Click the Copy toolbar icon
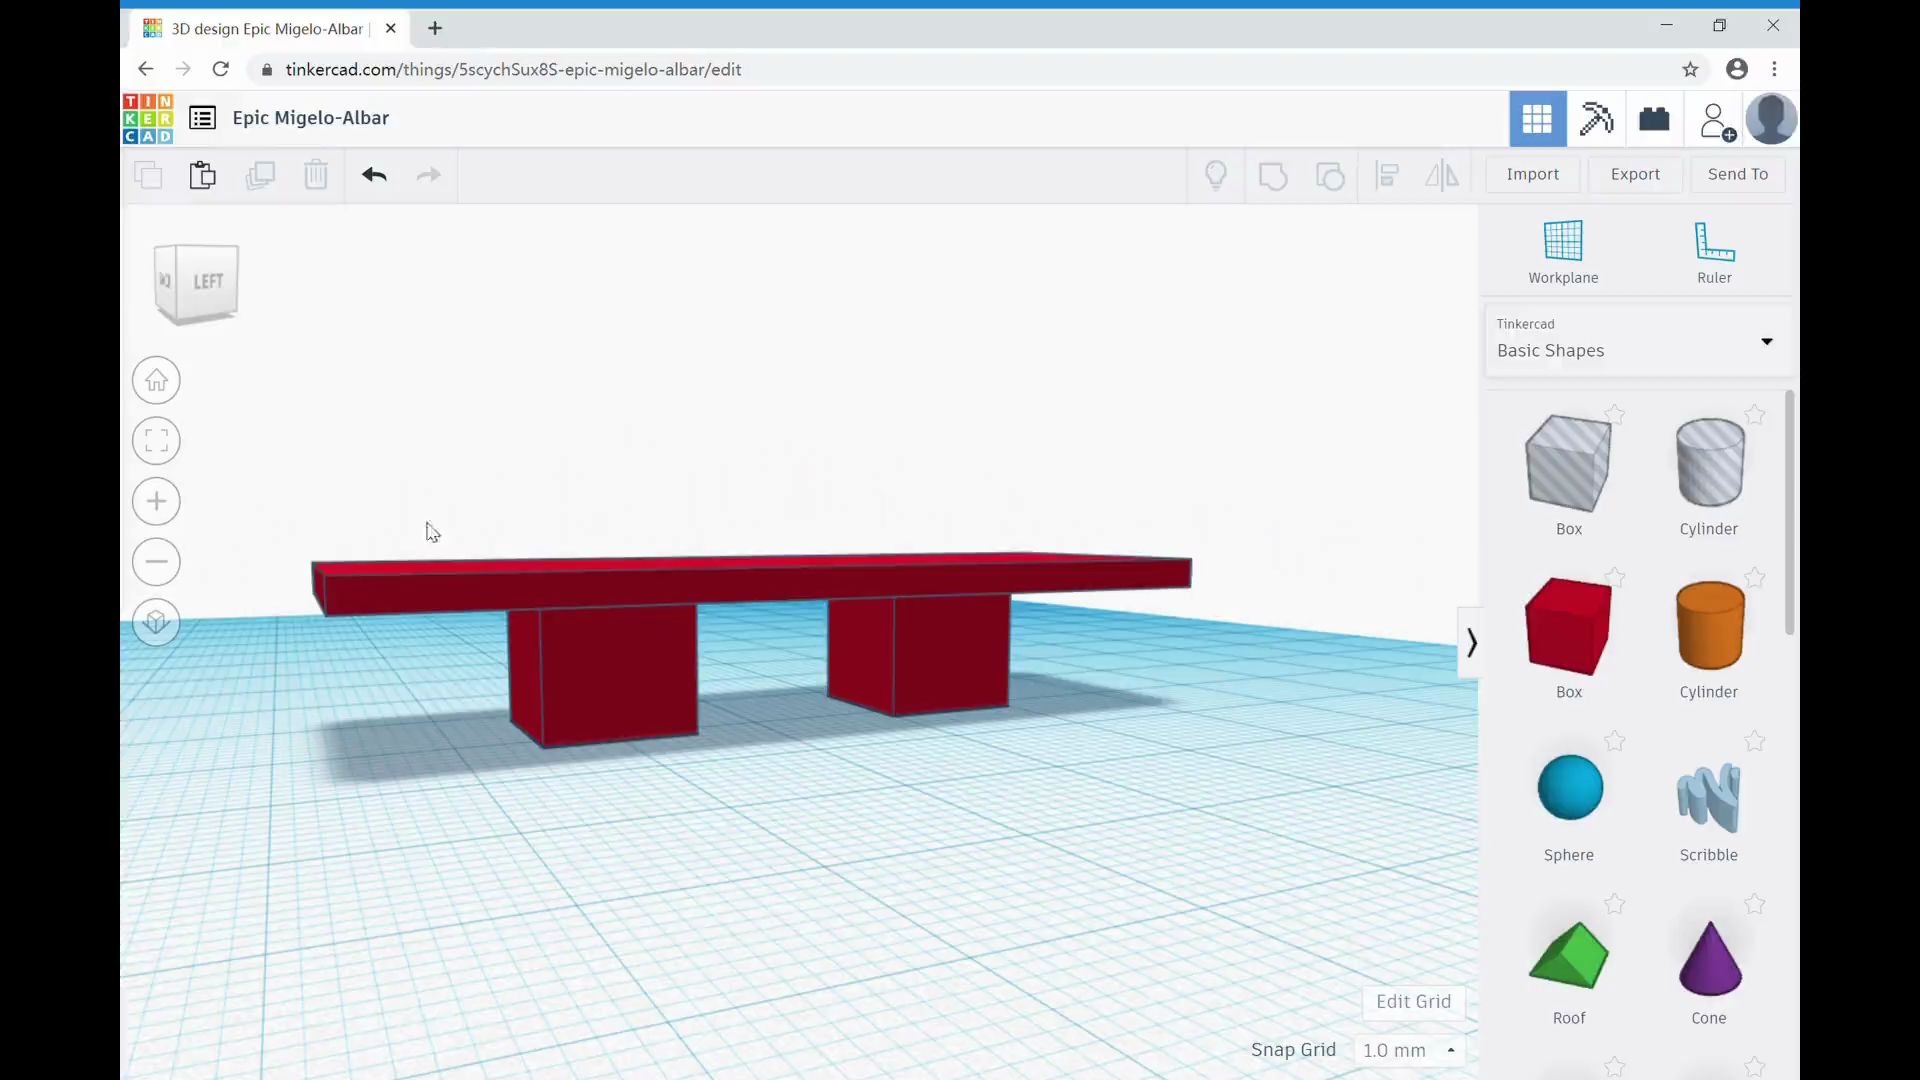Viewport: 1920px width, 1080px height. 148,175
